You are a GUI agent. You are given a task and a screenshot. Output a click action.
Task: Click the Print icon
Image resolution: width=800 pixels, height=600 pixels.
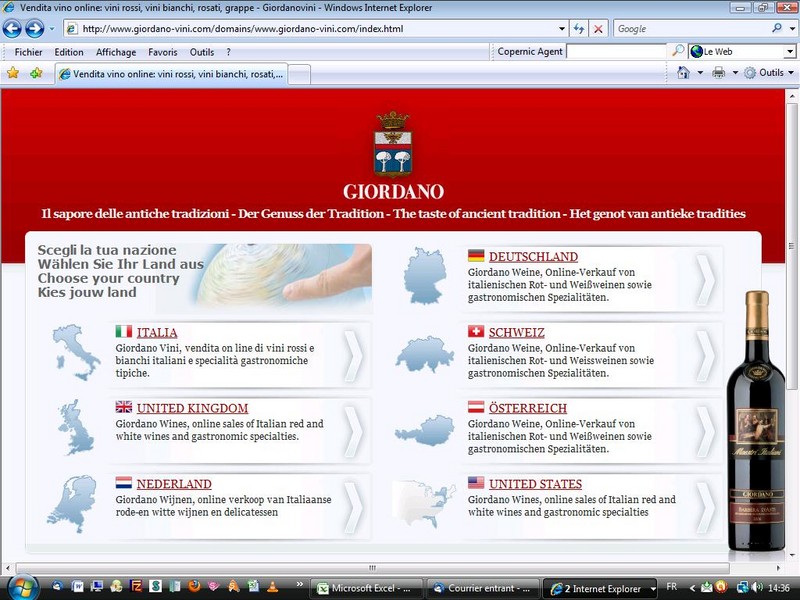[x=718, y=73]
